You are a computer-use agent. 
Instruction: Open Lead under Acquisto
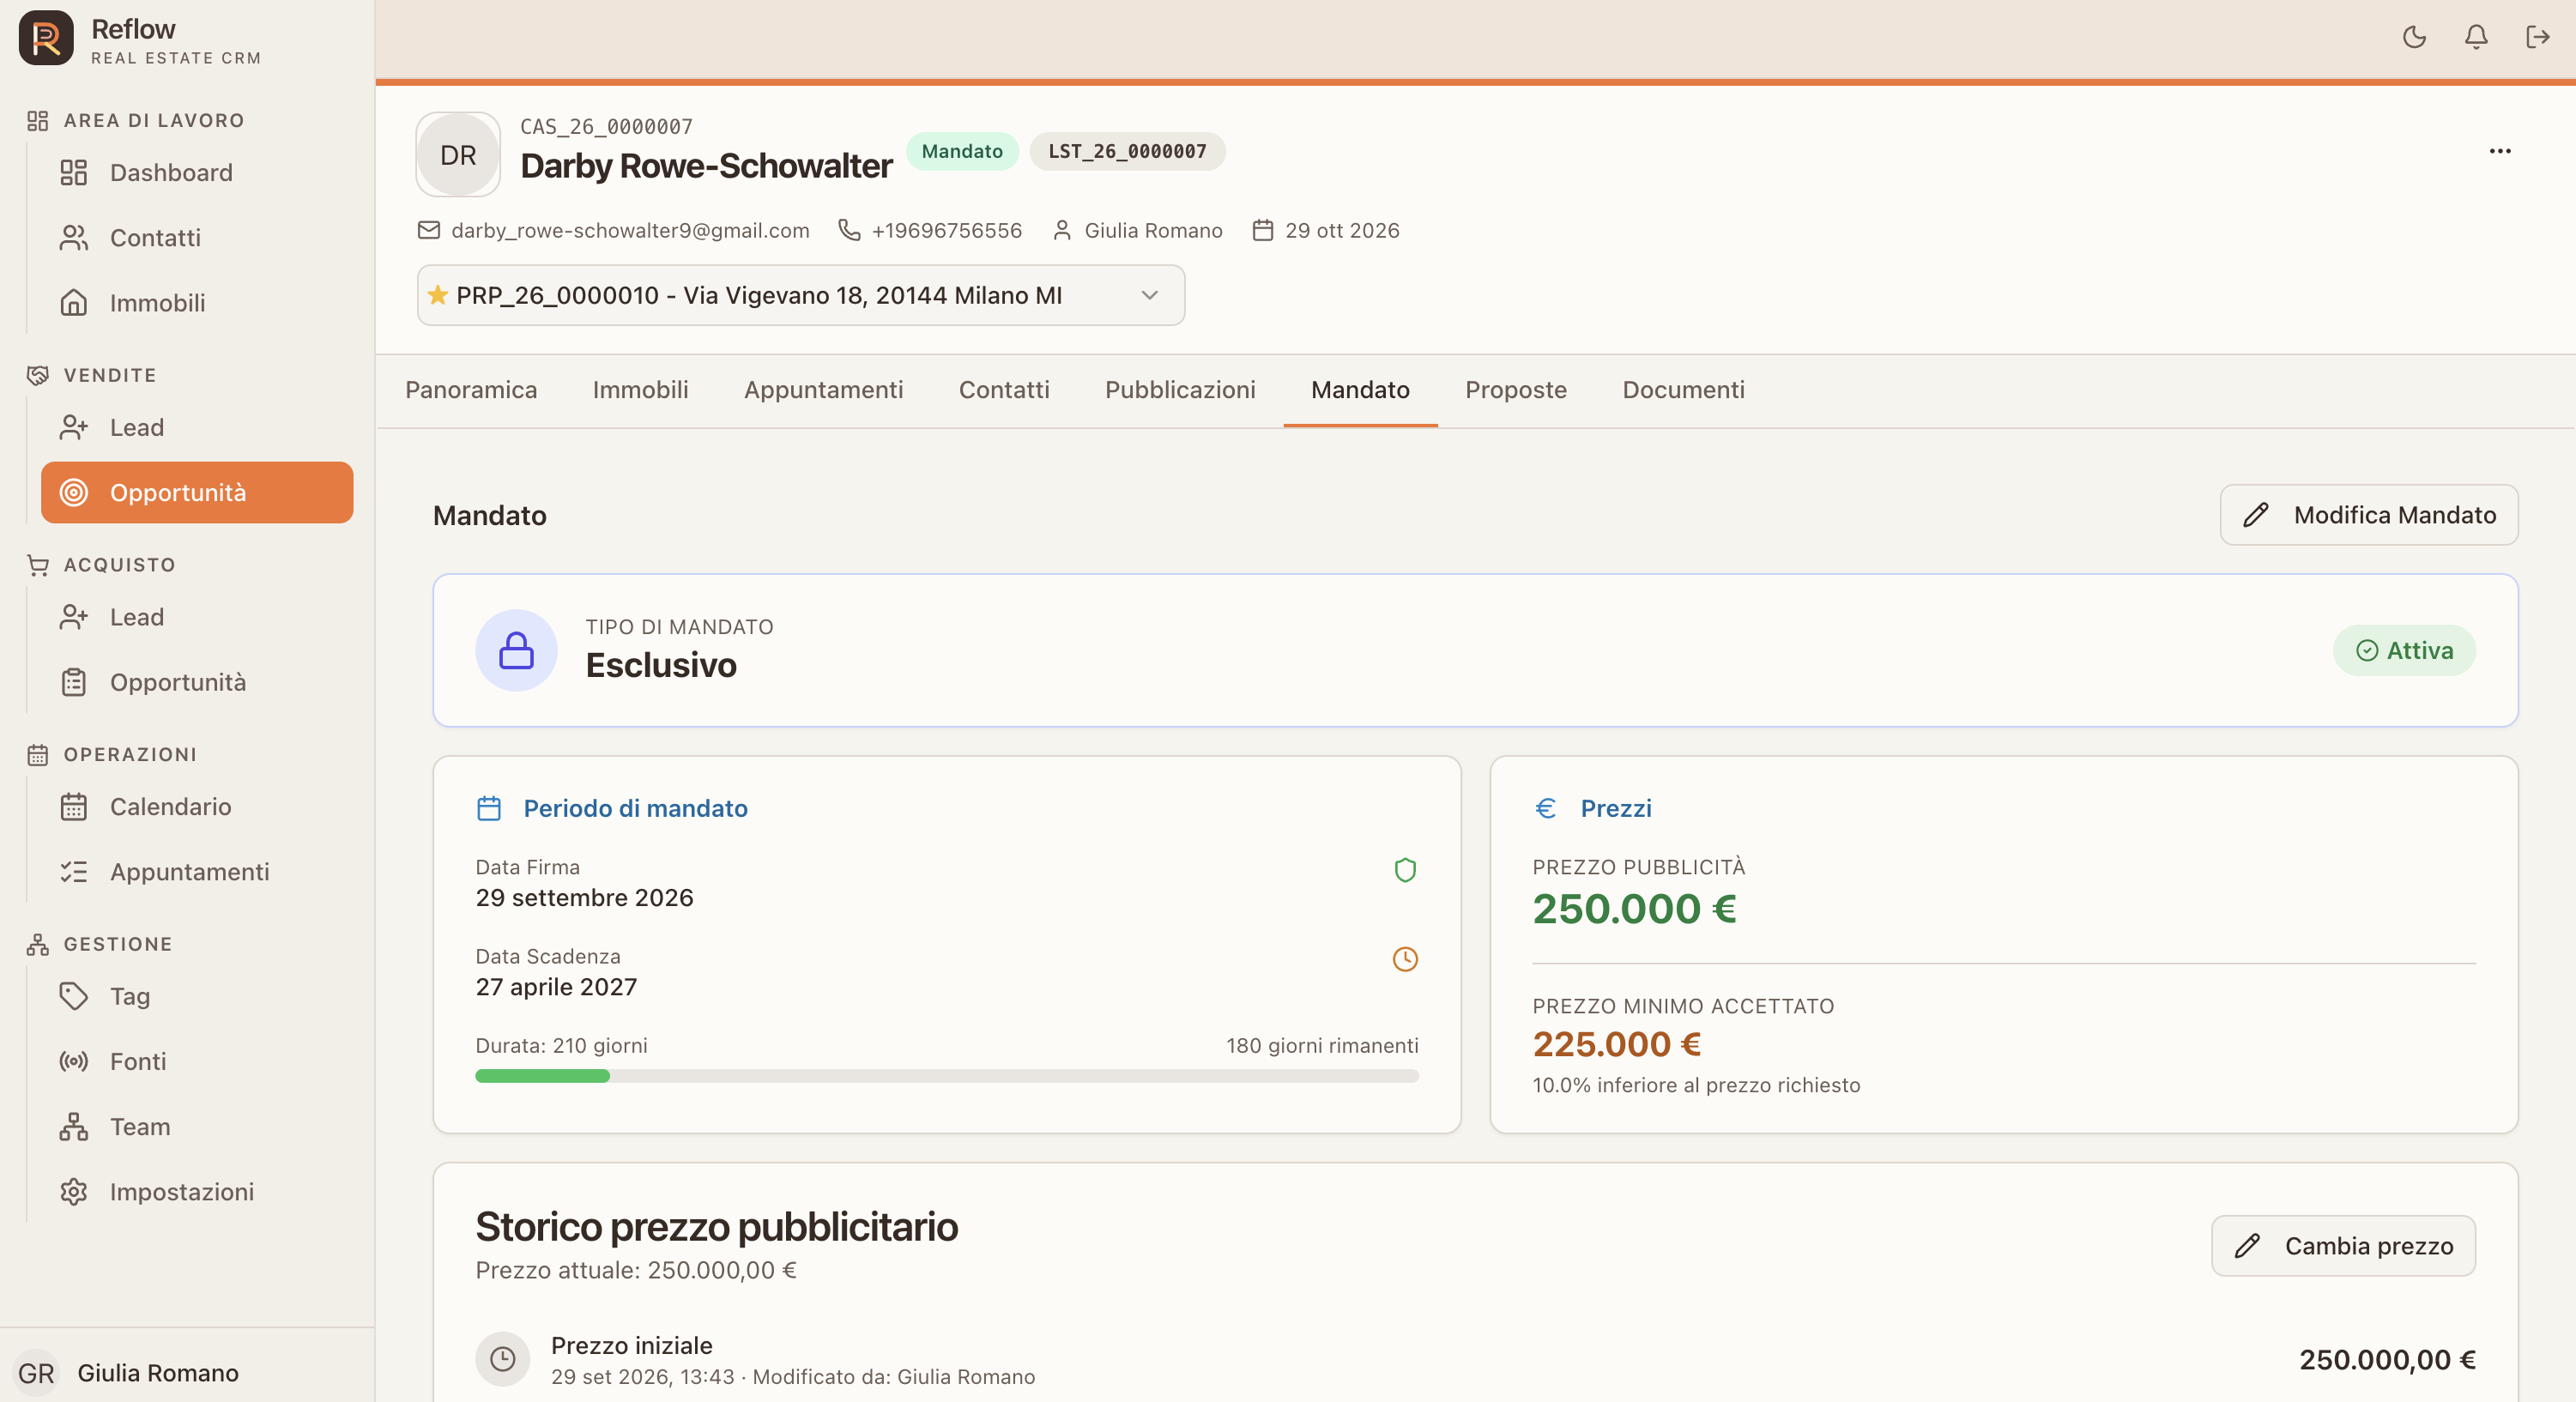point(197,617)
